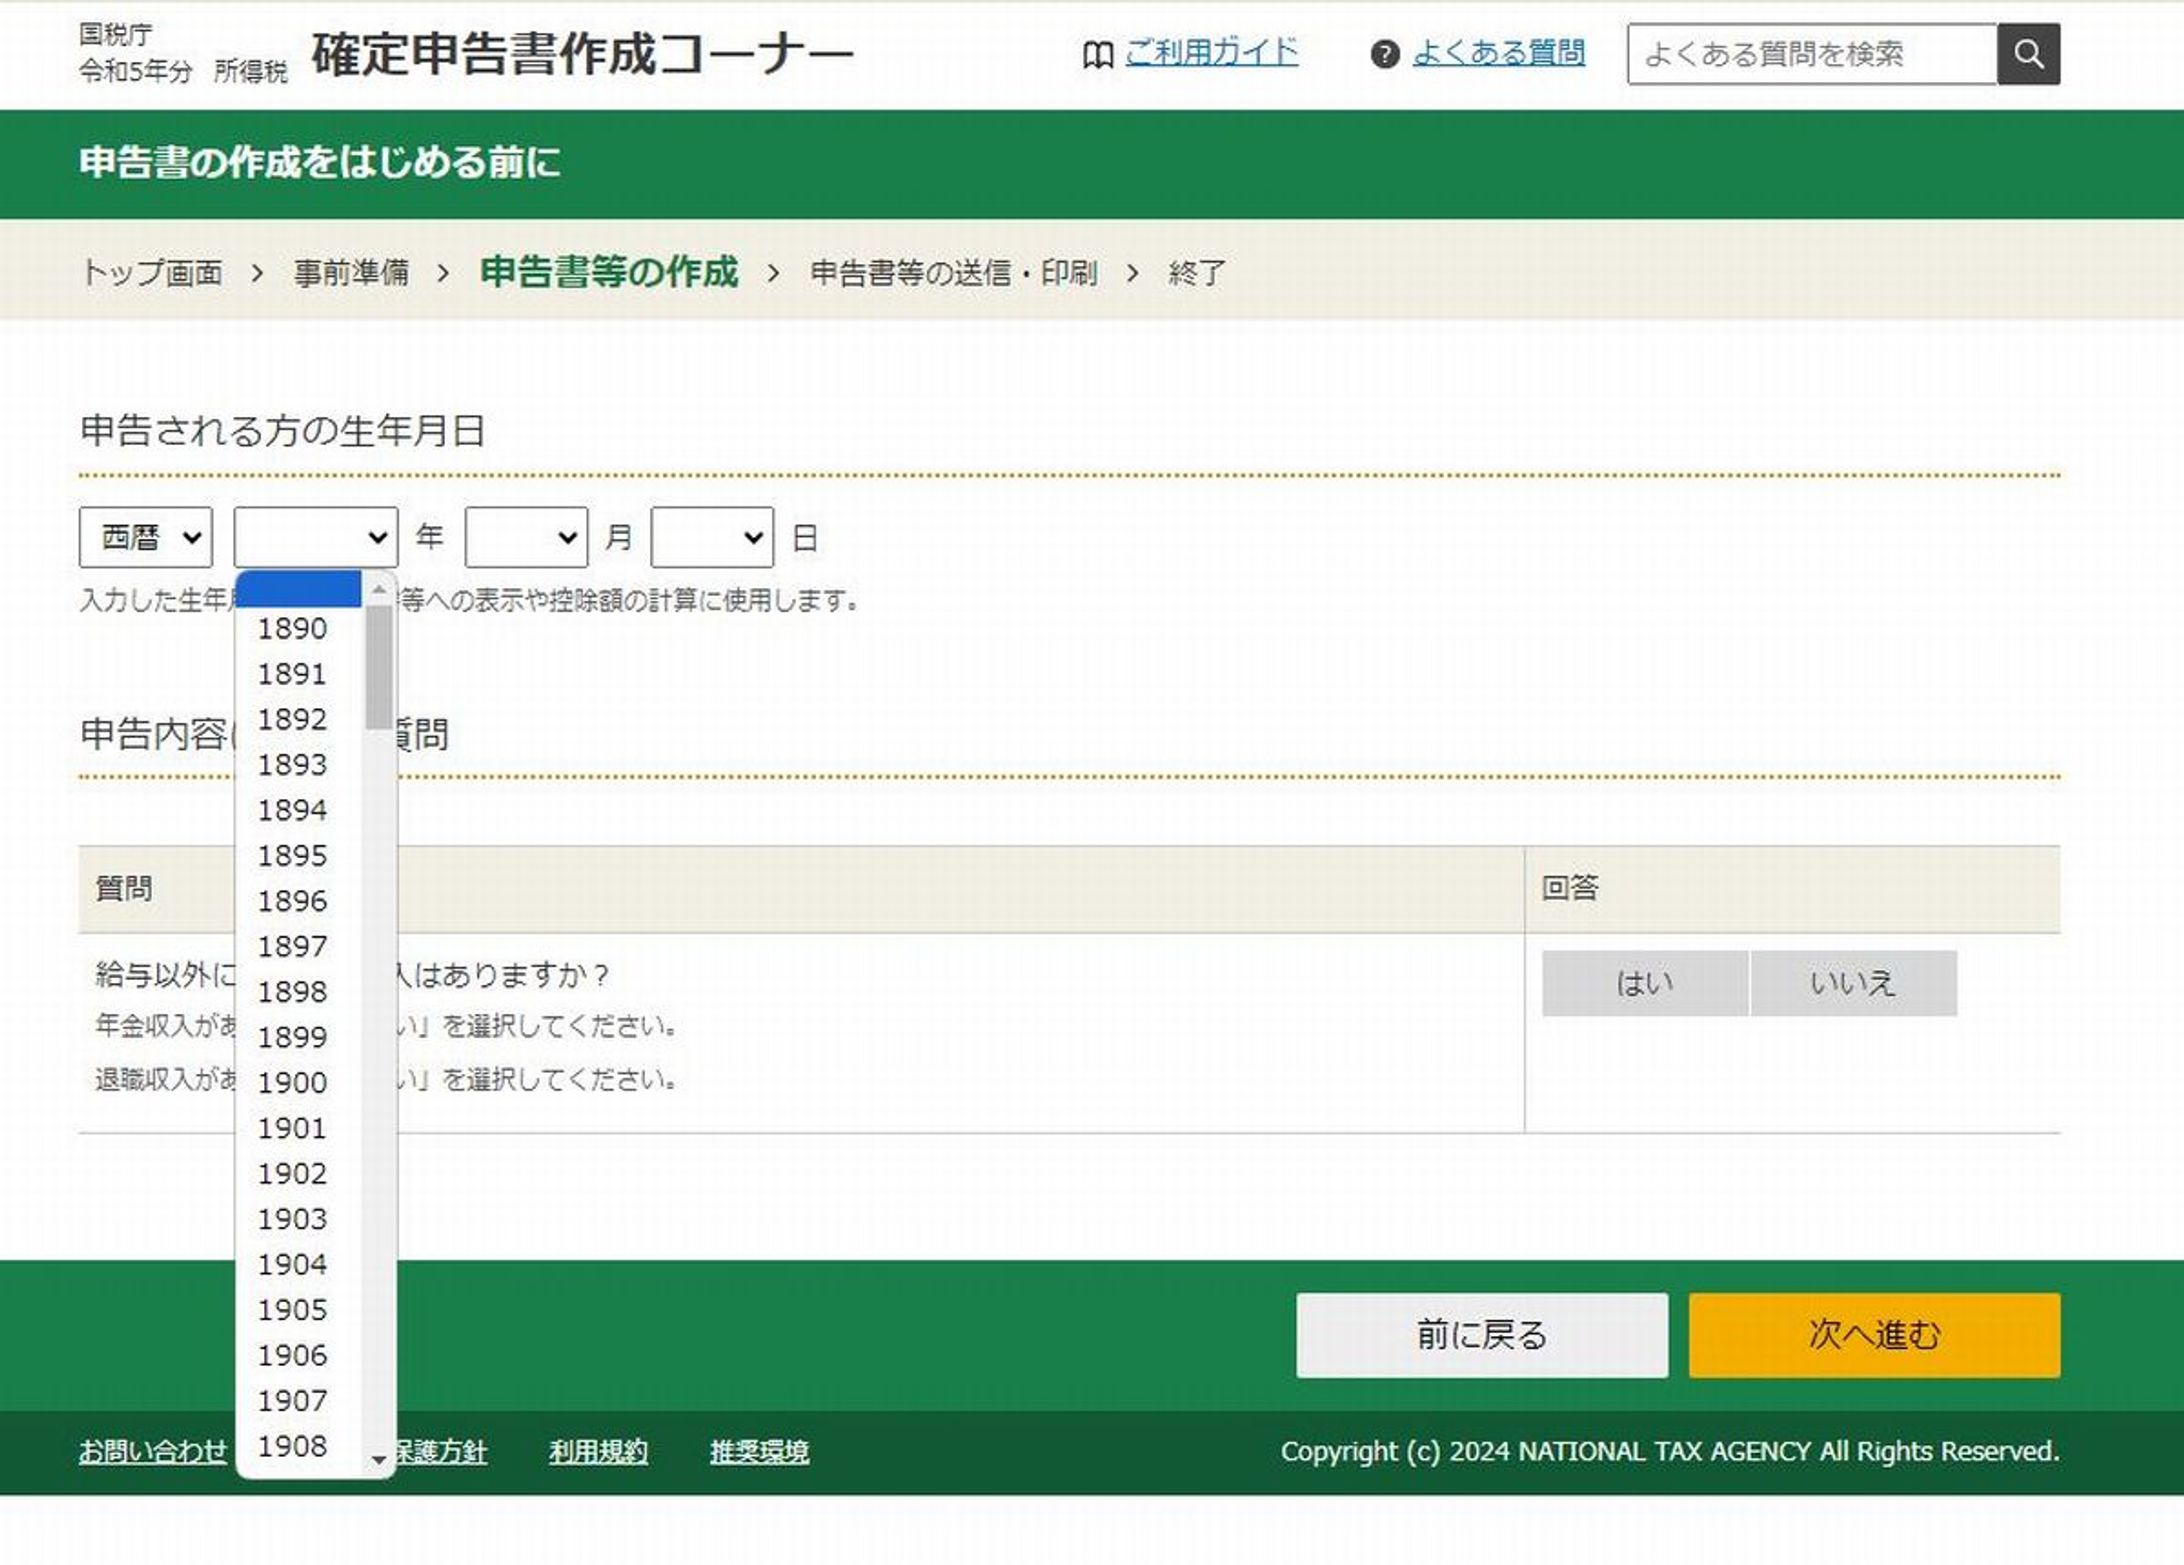Open the 西暦 calendar type dropdown
Image resolution: width=2184 pixels, height=1565 pixels.
(x=146, y=538)
